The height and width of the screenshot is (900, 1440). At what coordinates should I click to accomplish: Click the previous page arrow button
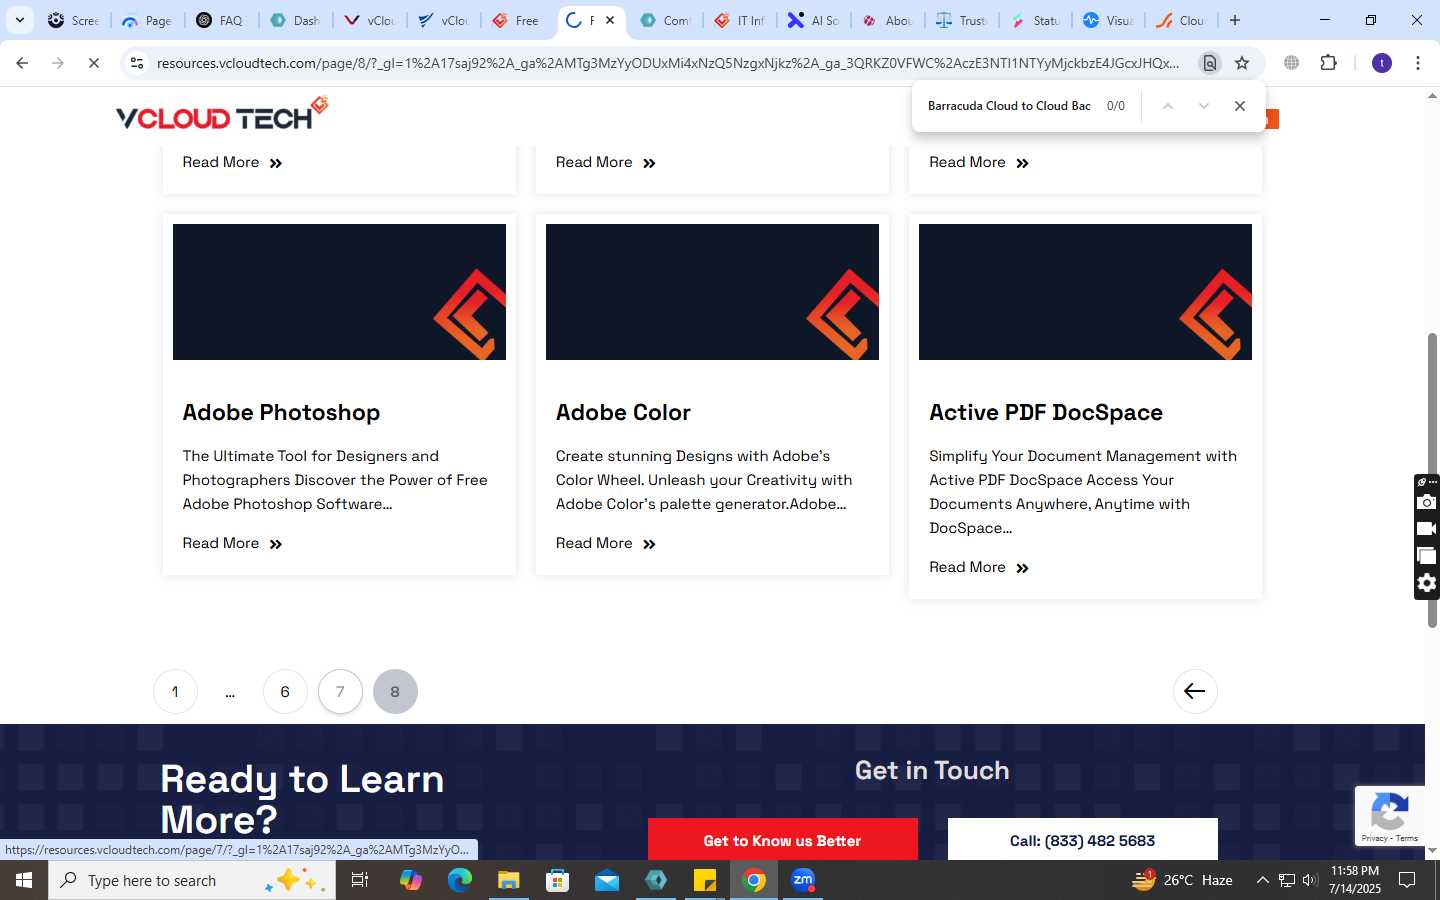click(x=1195, y=691)
